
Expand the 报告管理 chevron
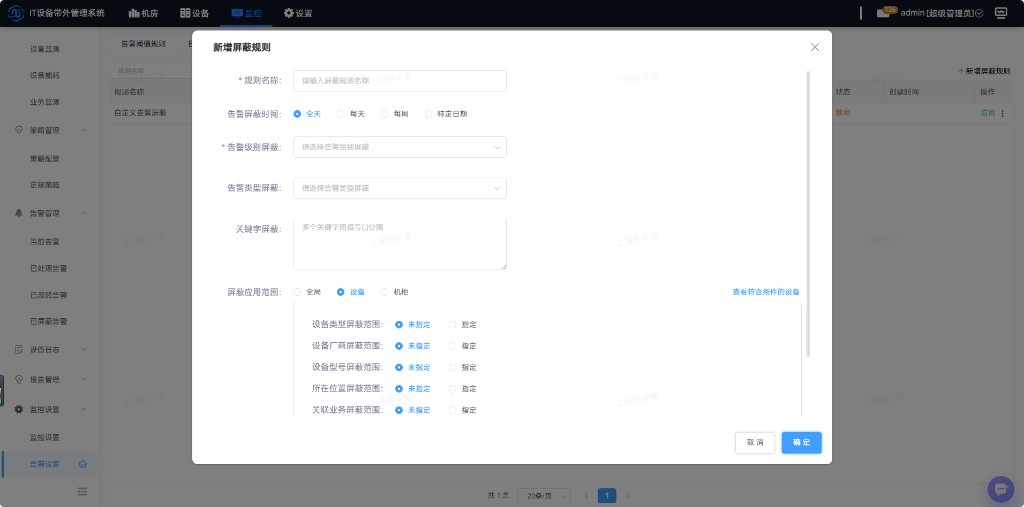[x=84, y=380]
